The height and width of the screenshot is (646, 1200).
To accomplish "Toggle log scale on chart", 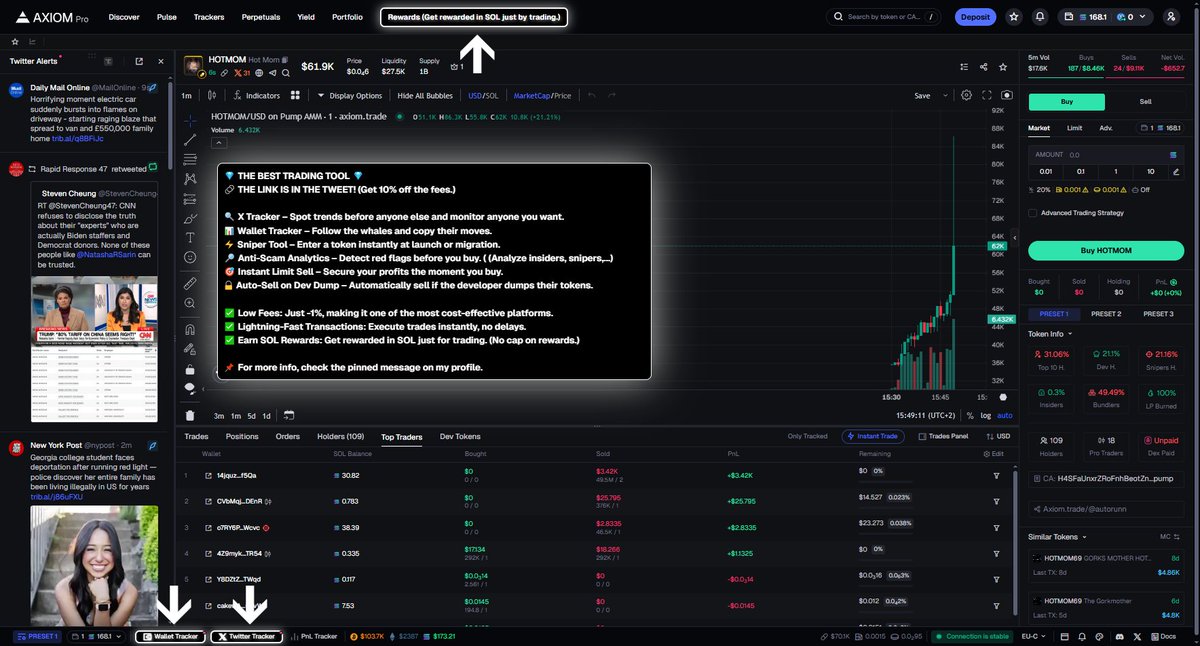I will click(986, 415).
